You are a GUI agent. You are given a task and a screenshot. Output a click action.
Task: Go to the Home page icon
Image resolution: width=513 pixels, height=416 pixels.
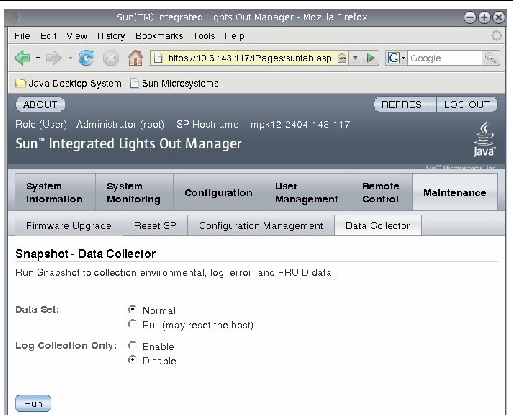pyautogui.click(x=135, y=58)
